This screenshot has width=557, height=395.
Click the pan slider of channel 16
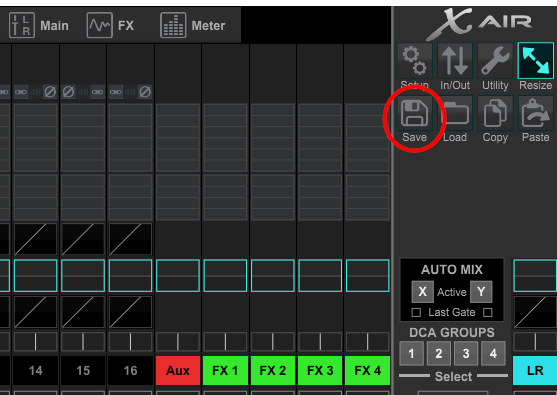[x=130, y=341]
